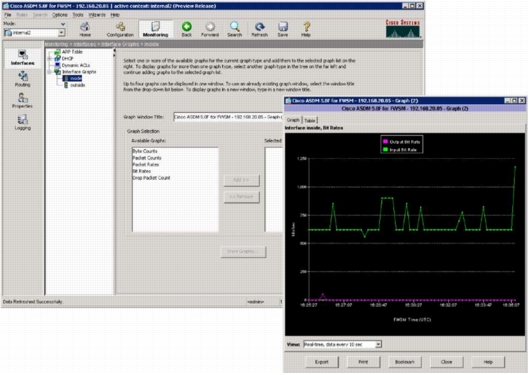Open the Wizards menu
Image resolution: width=529 pixels, height=375 pixels.
[97, 15]
